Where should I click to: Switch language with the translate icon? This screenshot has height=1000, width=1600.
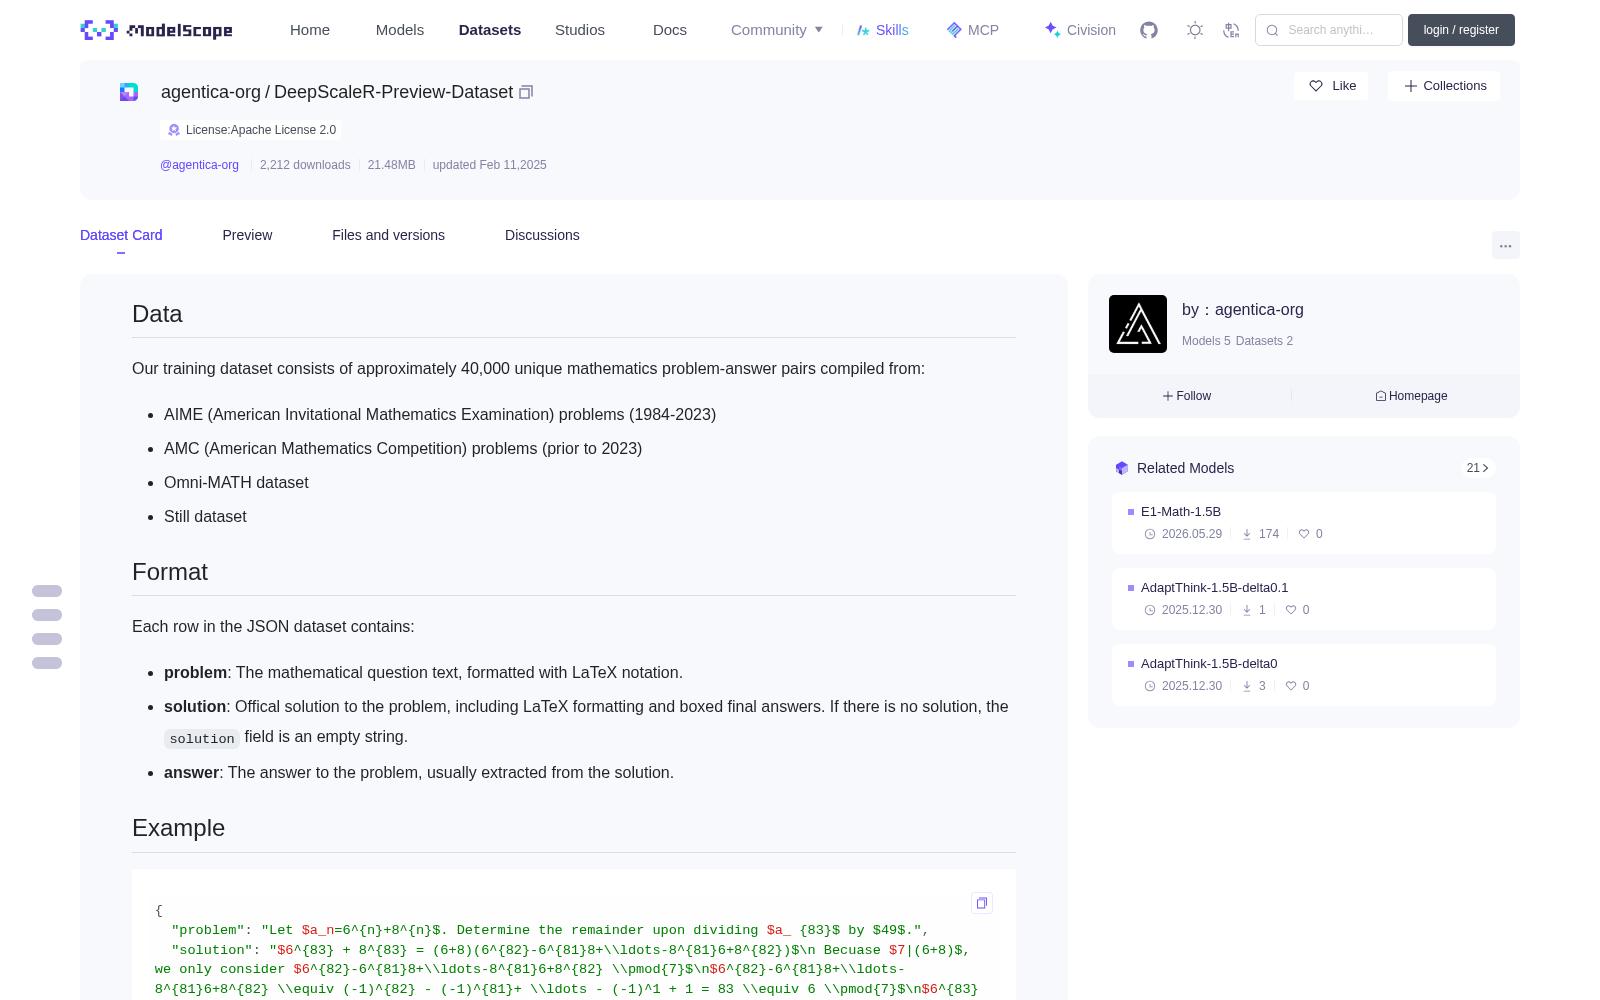click(x=1232, y=30)
